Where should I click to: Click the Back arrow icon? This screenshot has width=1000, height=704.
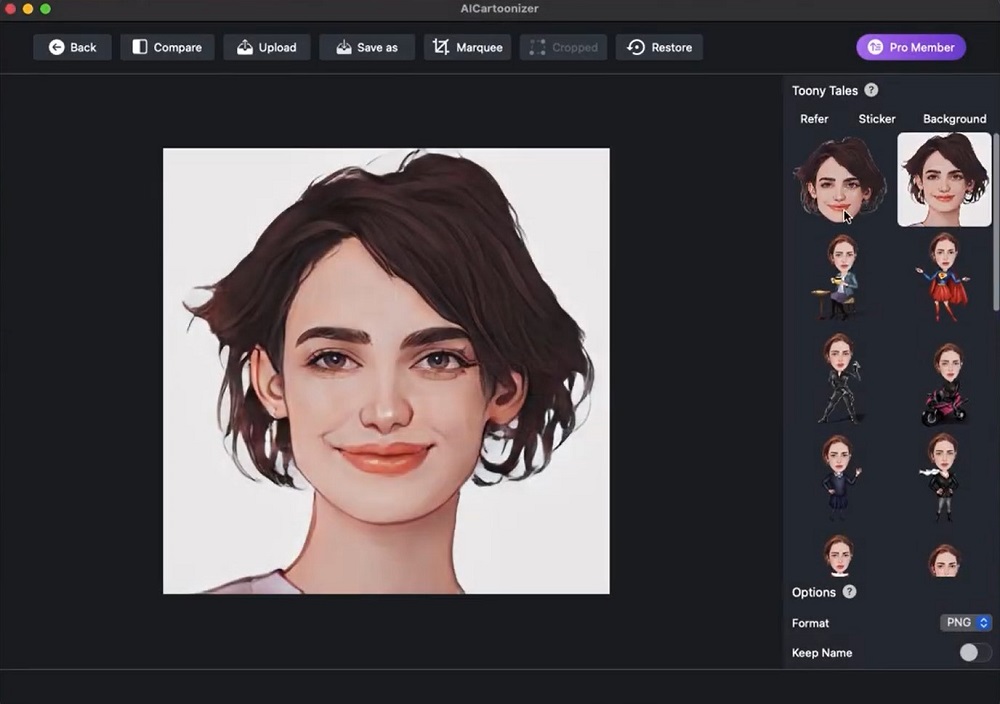pyautogui.click(x=57, y=46)
